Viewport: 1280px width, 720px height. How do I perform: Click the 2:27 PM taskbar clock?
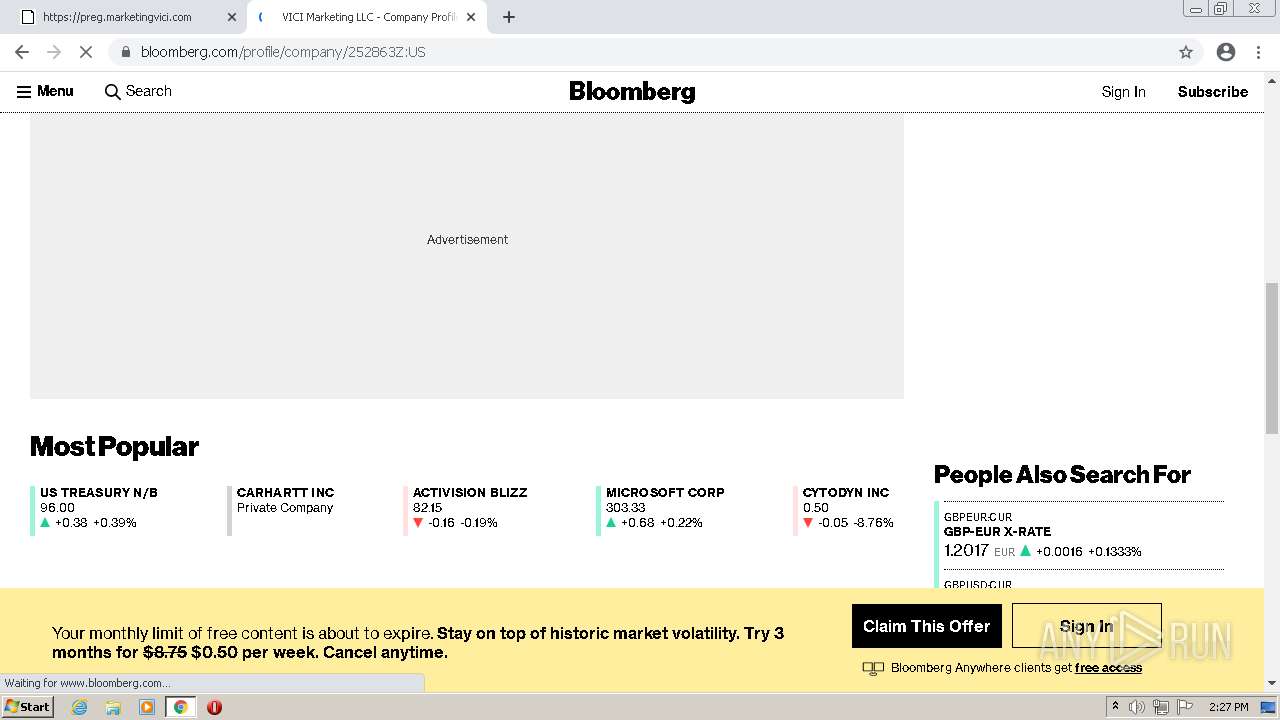(x=1229, y=707)
